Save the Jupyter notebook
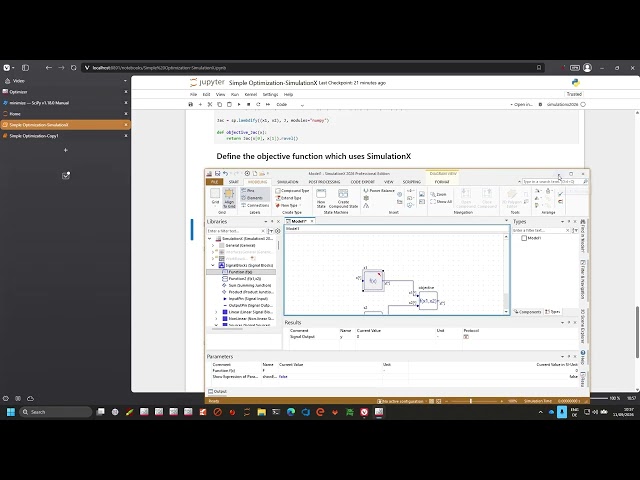 click(x=190, y=104)
